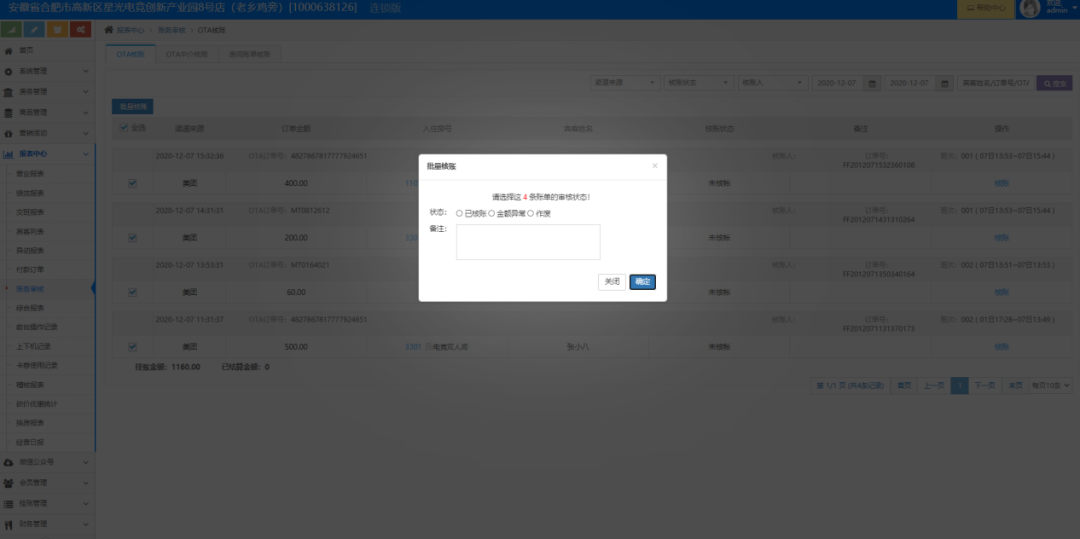
Task: Click the 微信公众号 cloud icon
Action: (8, 463)
